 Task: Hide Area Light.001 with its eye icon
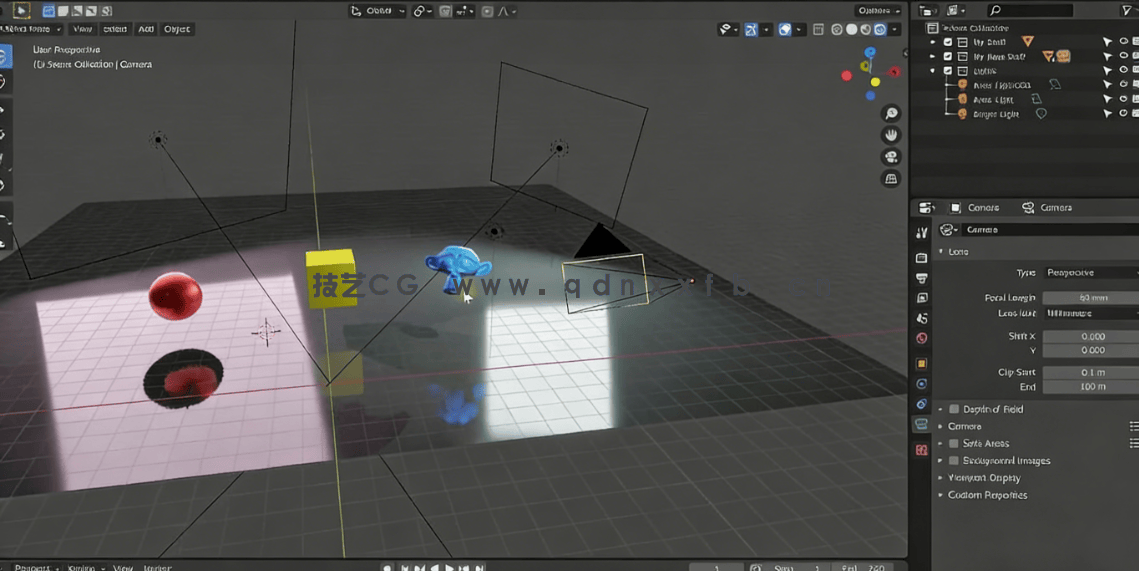[1123, 85]
